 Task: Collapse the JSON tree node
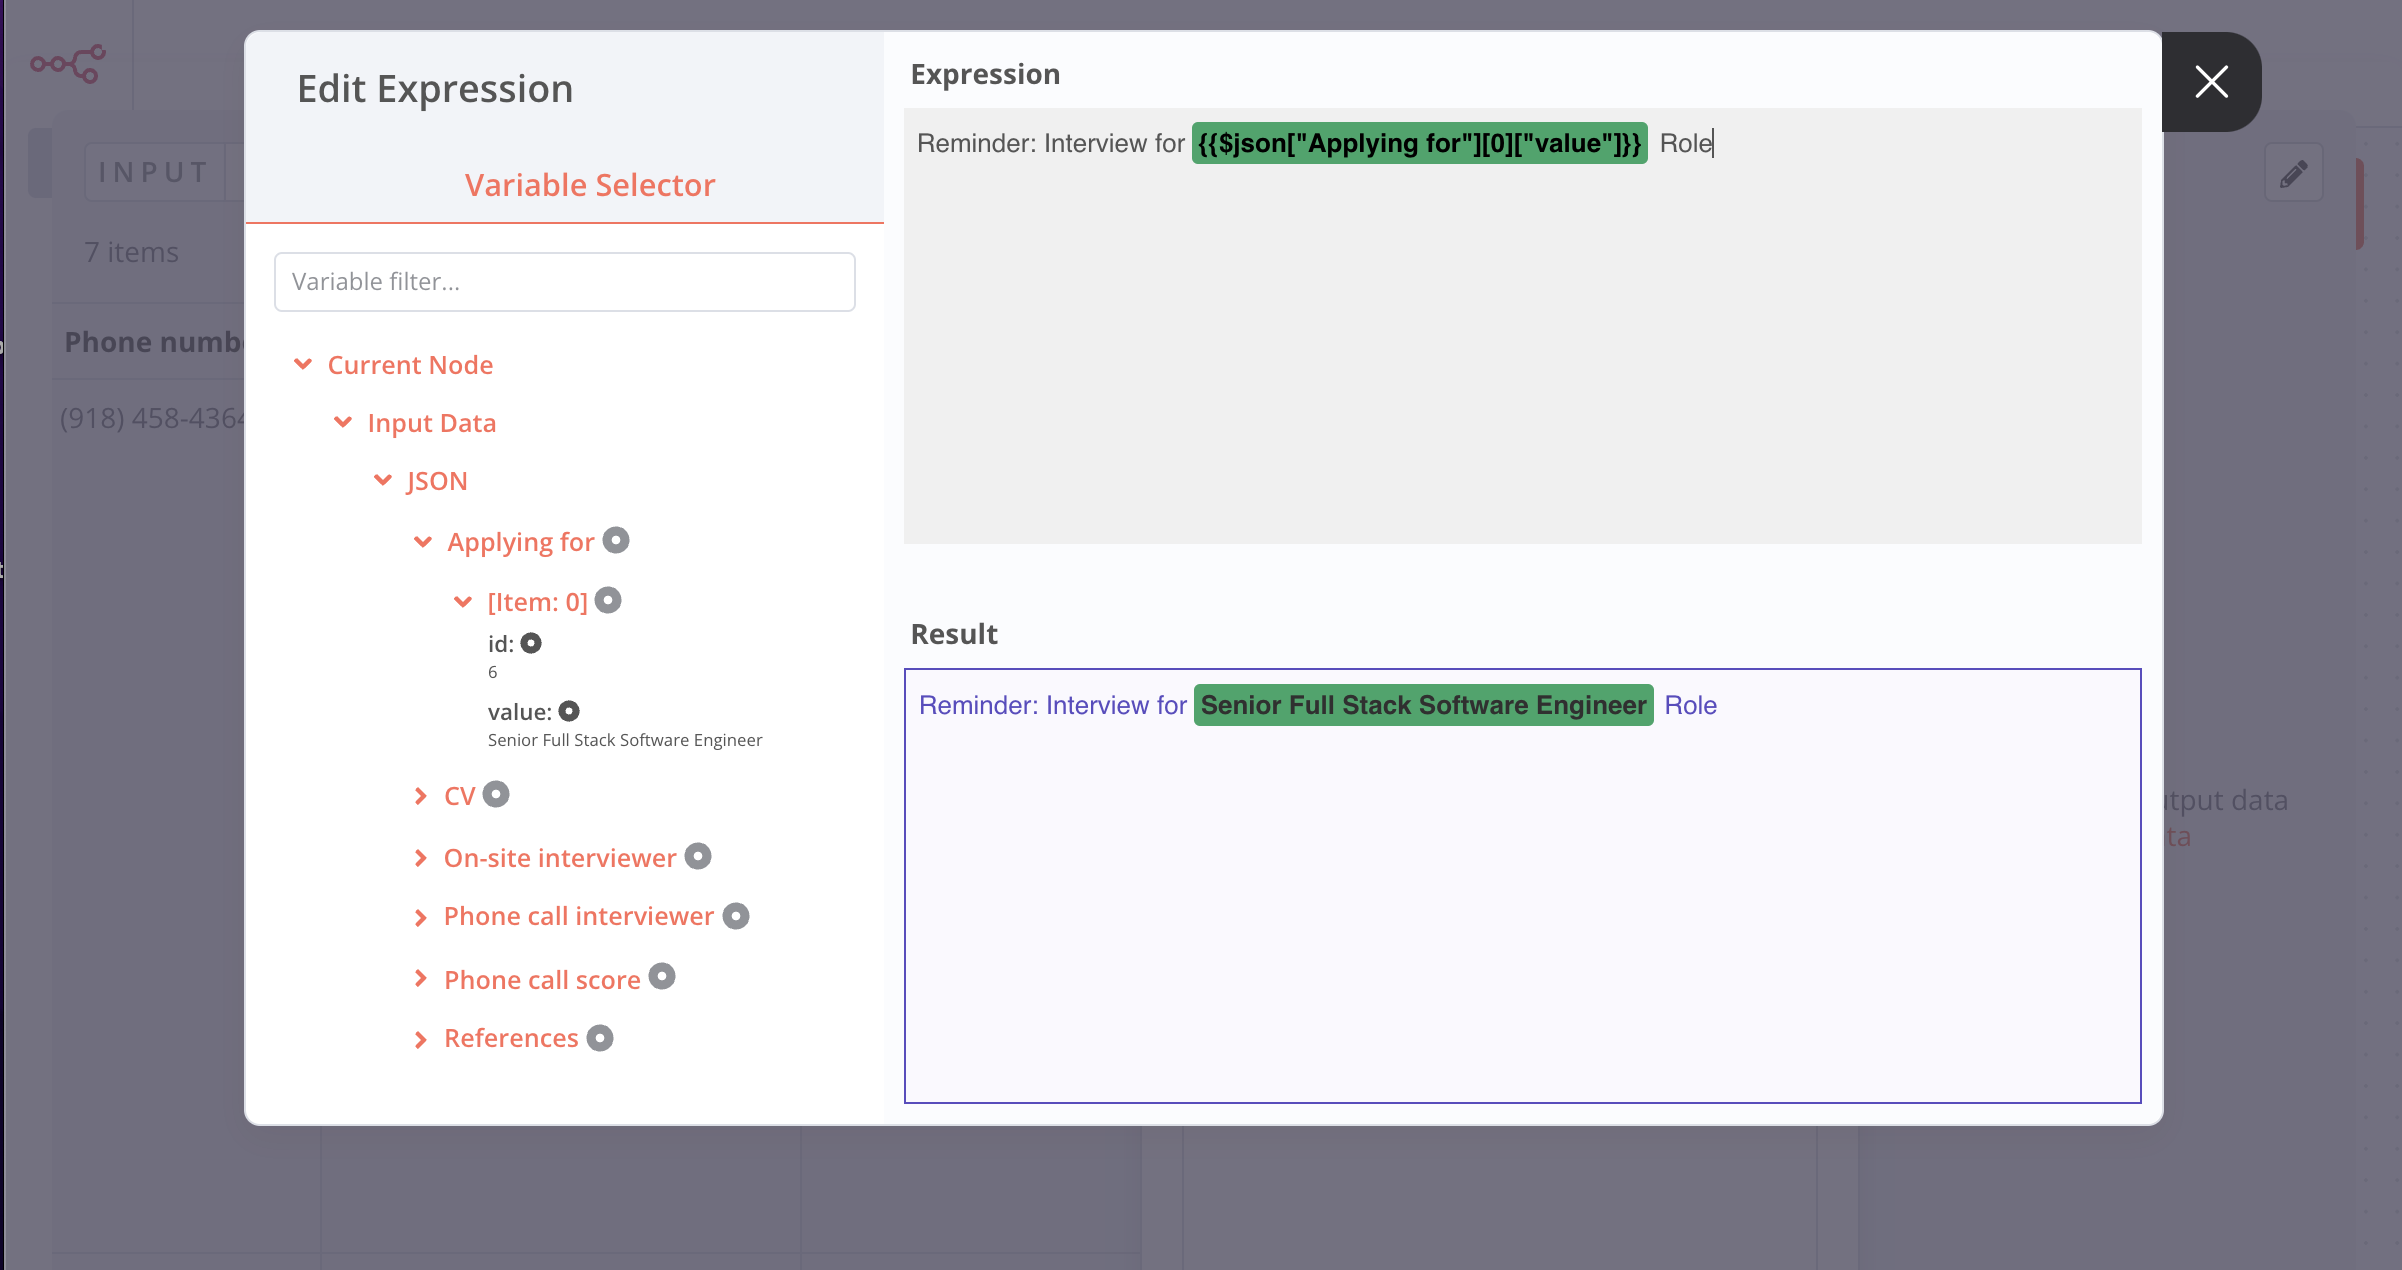click(x=383, y=480)
